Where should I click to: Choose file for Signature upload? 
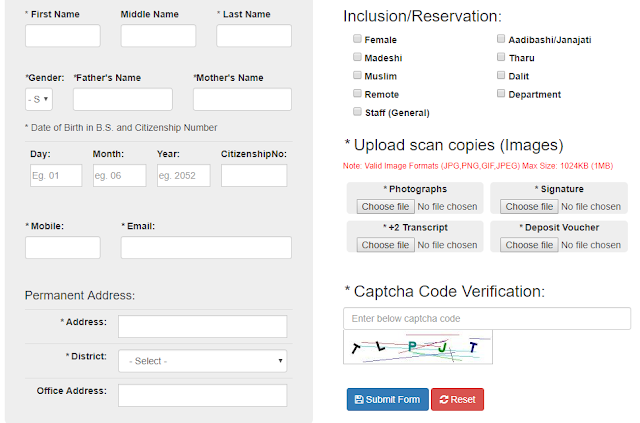point(529,207)
